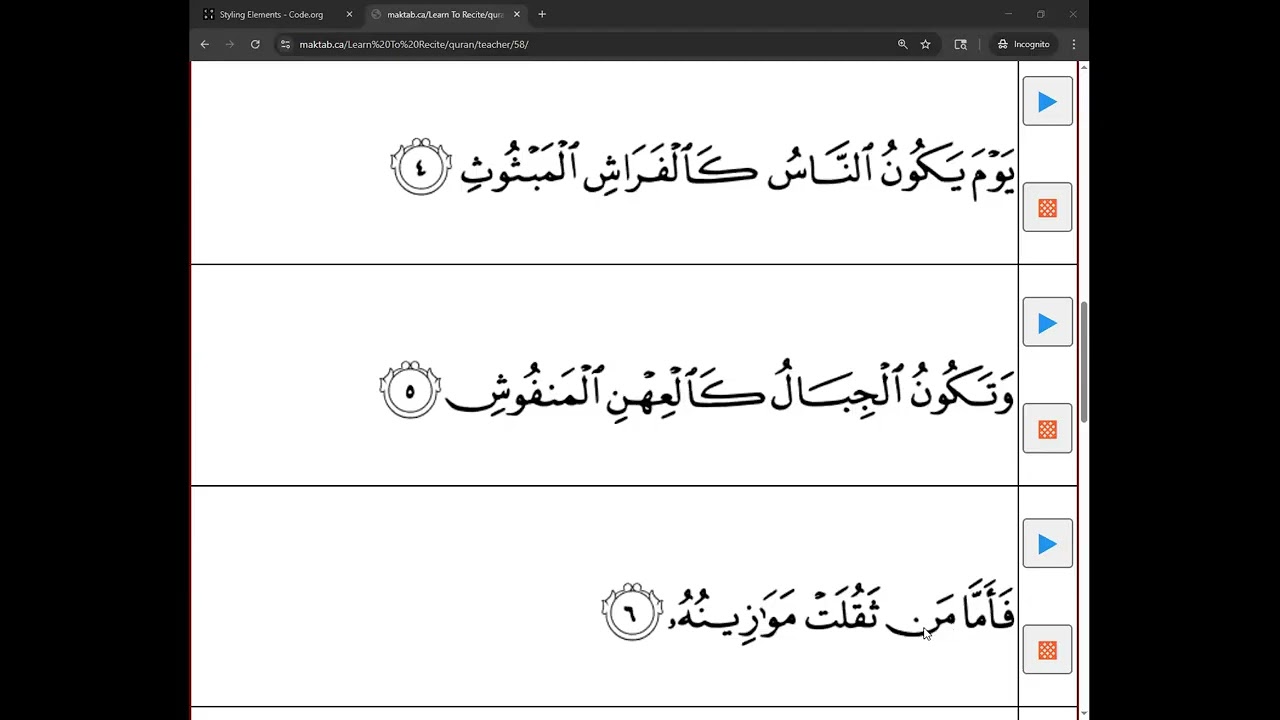Reload the maktab.ca page
This screenshot has width=1280, height=720.
[x=255, y=44]
